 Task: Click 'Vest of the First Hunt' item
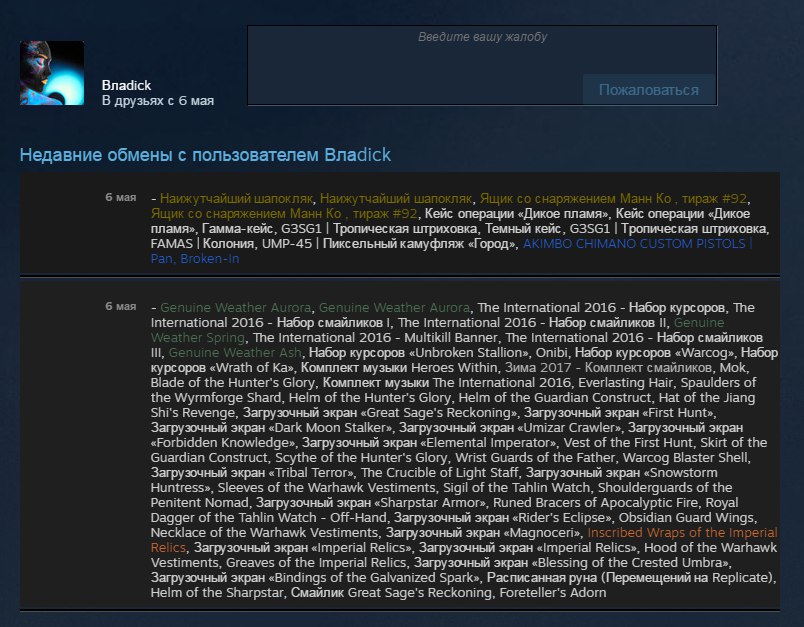pos(628,442)
